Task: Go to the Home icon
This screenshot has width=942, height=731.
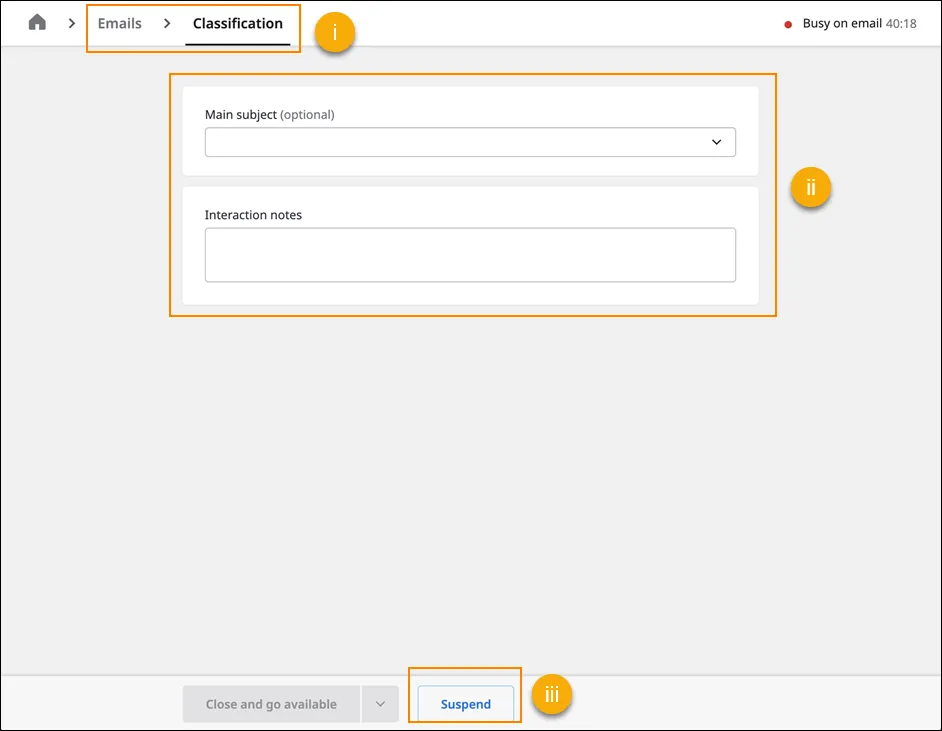Action: click(37, 23)
